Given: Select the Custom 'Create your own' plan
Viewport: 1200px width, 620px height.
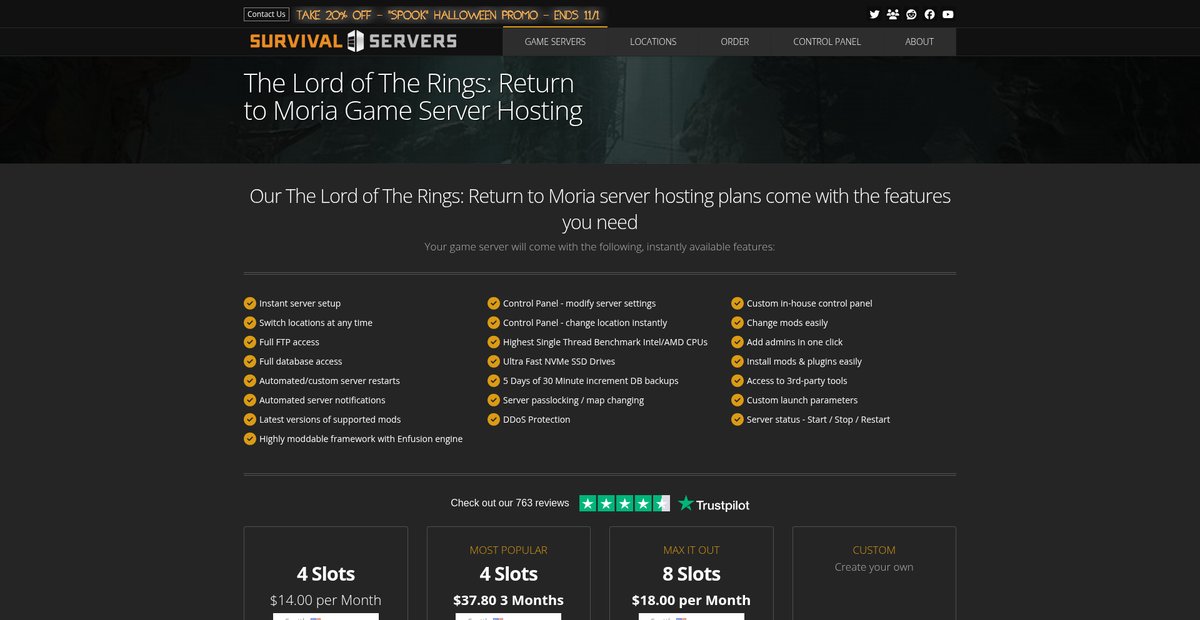Looking at the screenshot, I should 874,573.
